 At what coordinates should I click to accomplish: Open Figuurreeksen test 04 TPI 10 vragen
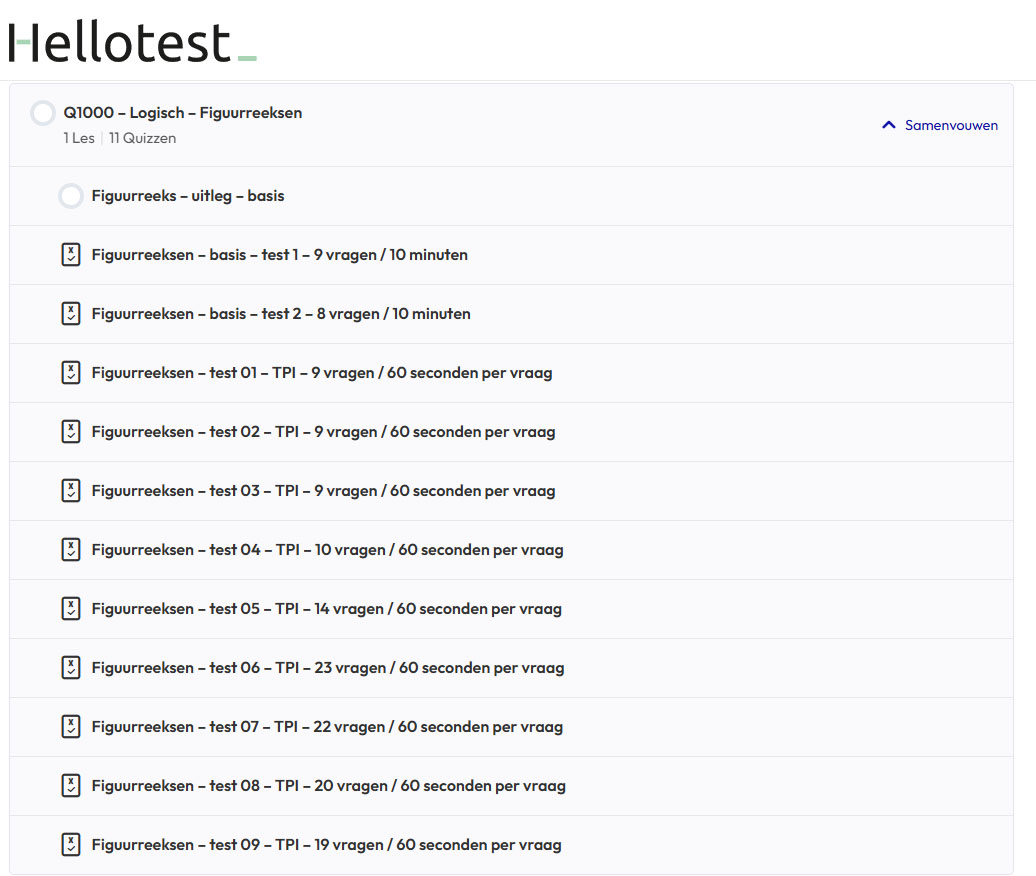(327, 550)
